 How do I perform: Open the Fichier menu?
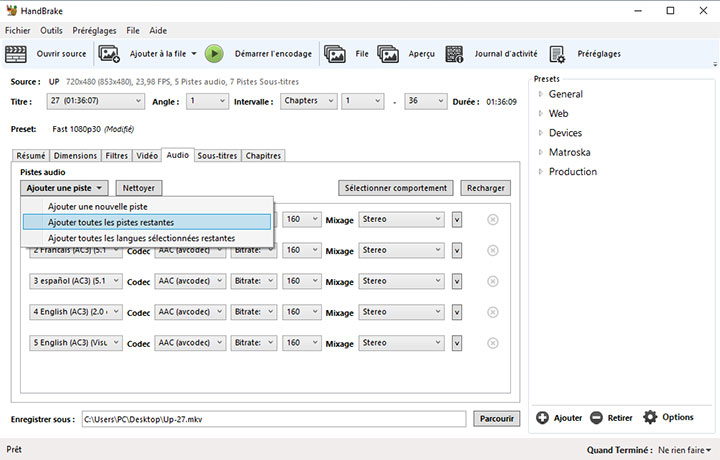(x=17, y=31)
